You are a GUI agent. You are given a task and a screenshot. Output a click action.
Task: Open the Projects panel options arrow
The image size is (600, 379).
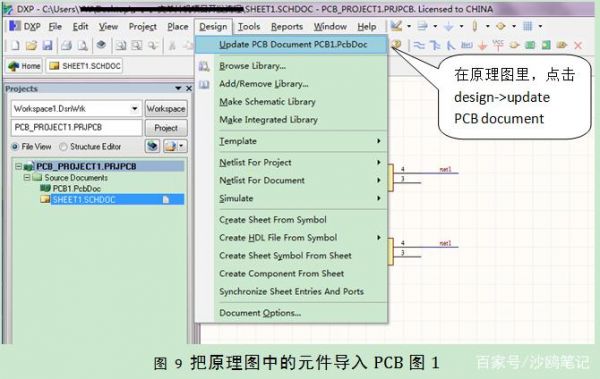pyautogui.click(x=178, y=88)
